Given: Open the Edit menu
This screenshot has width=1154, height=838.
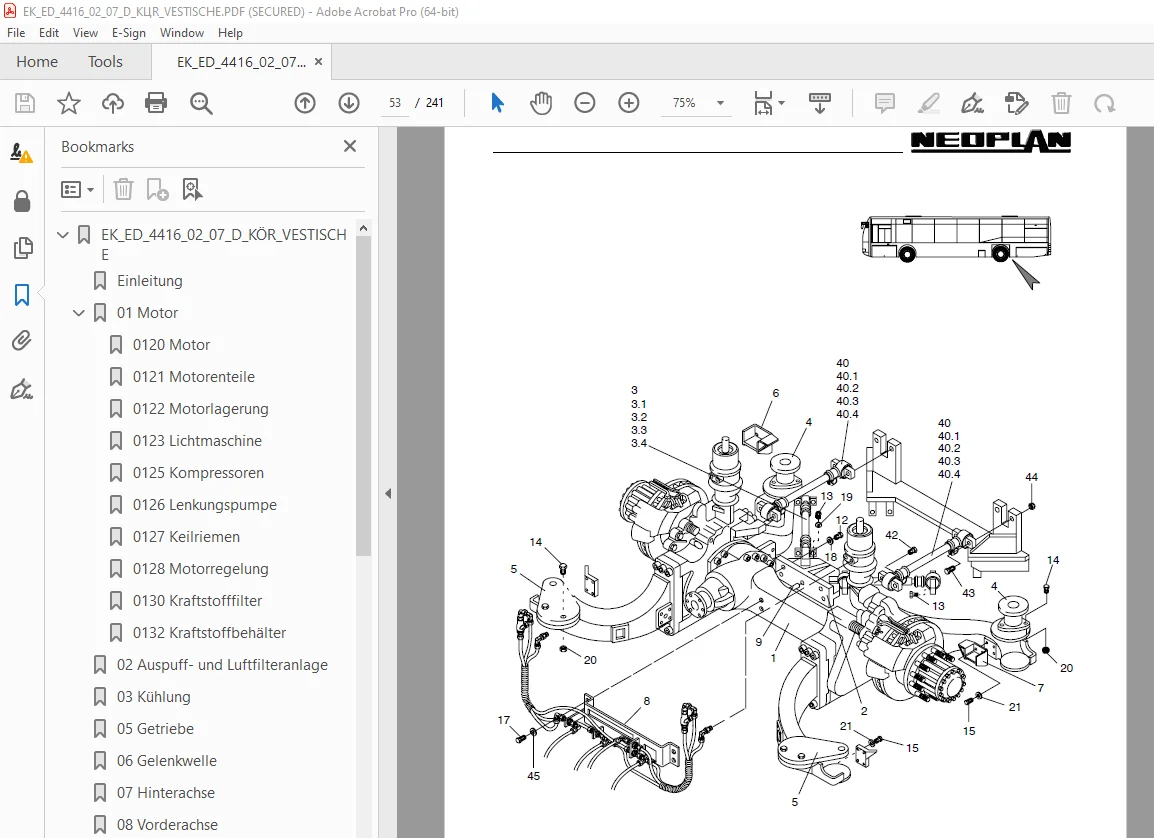Looking at the screenshot, I should (x=49, y=33).
